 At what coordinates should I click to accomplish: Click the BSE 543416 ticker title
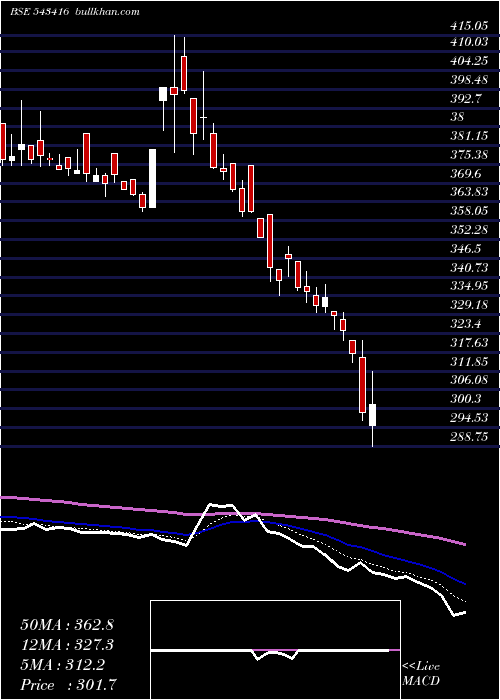tap(39, 12)
